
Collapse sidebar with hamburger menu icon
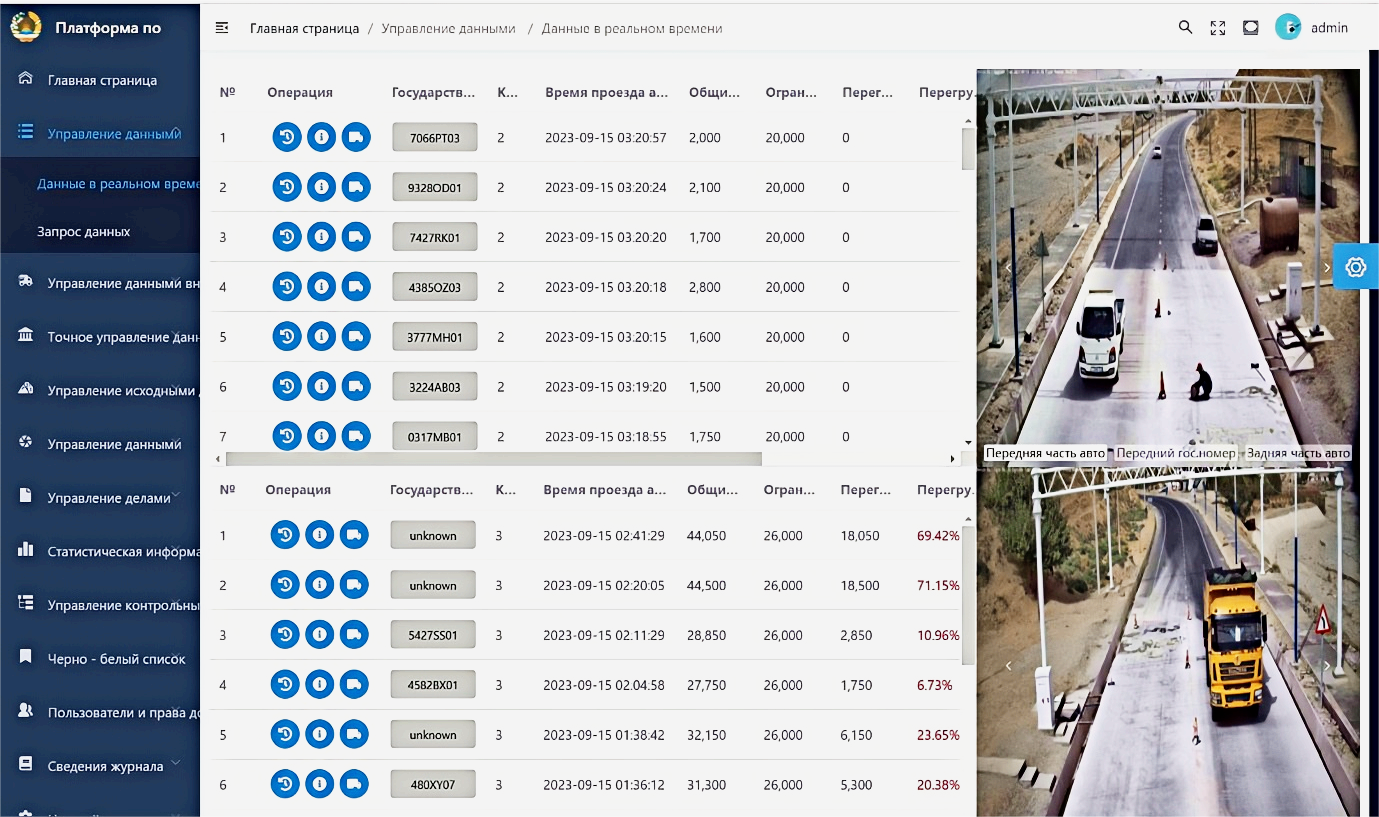pyautogui.click(x=222, y=28)
